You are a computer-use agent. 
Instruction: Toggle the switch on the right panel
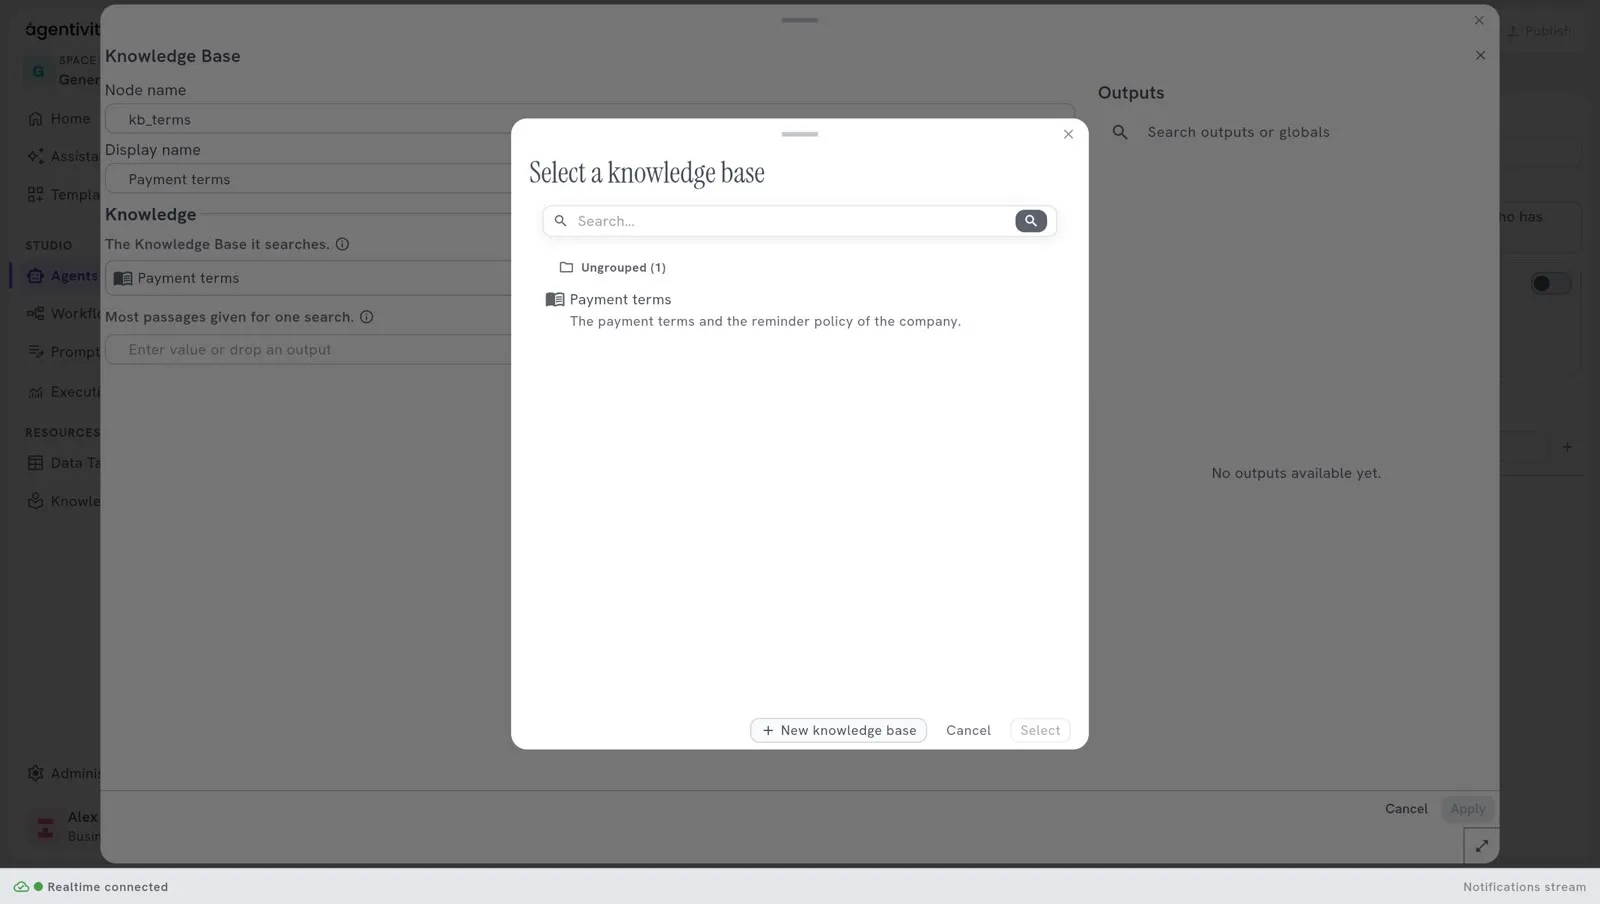(1551, 284)
